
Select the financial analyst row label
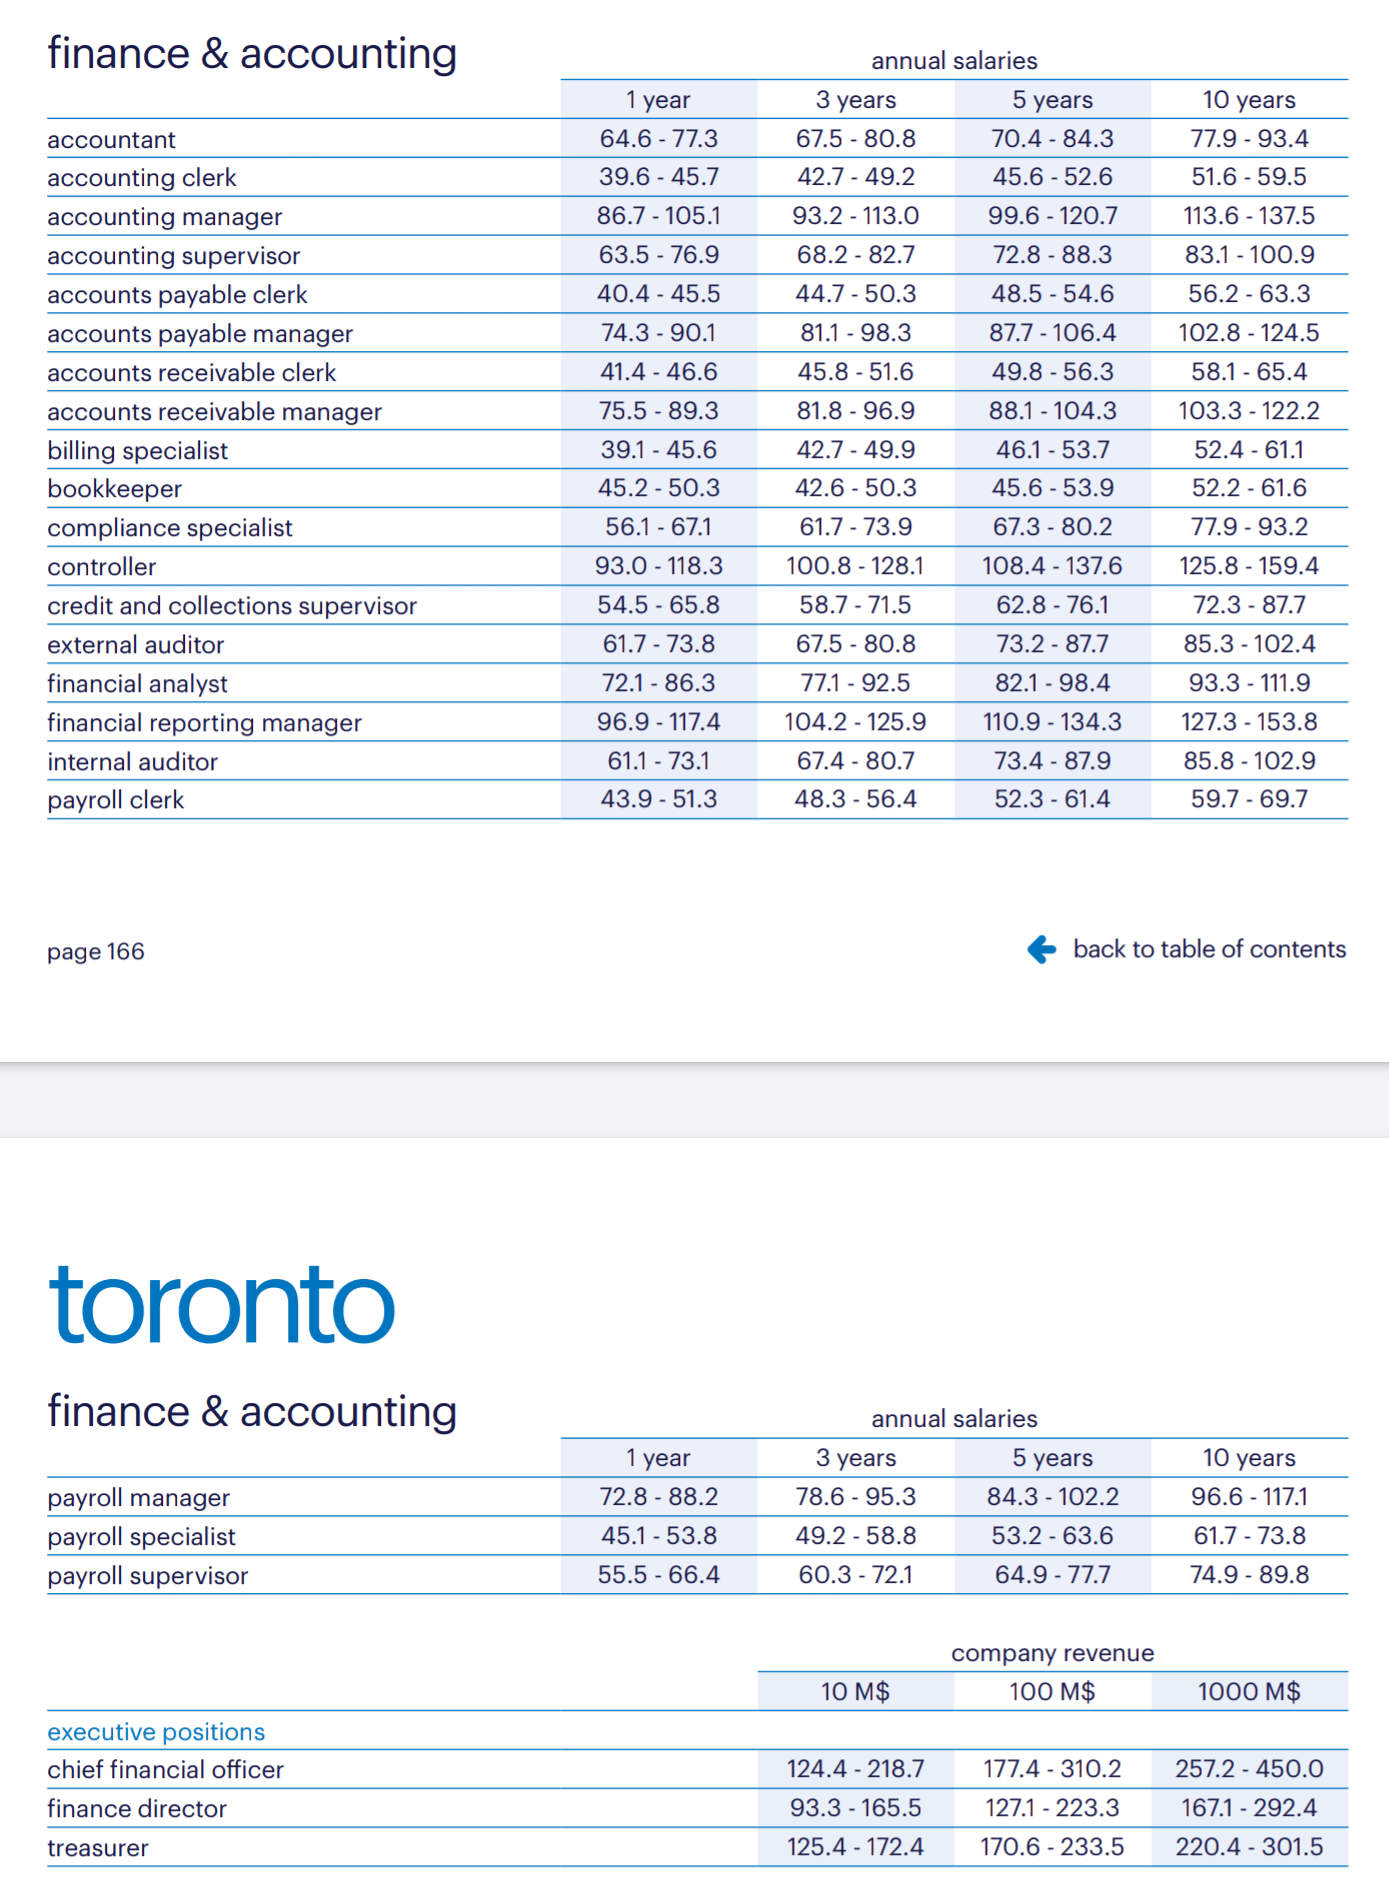(x=137, y=684)
